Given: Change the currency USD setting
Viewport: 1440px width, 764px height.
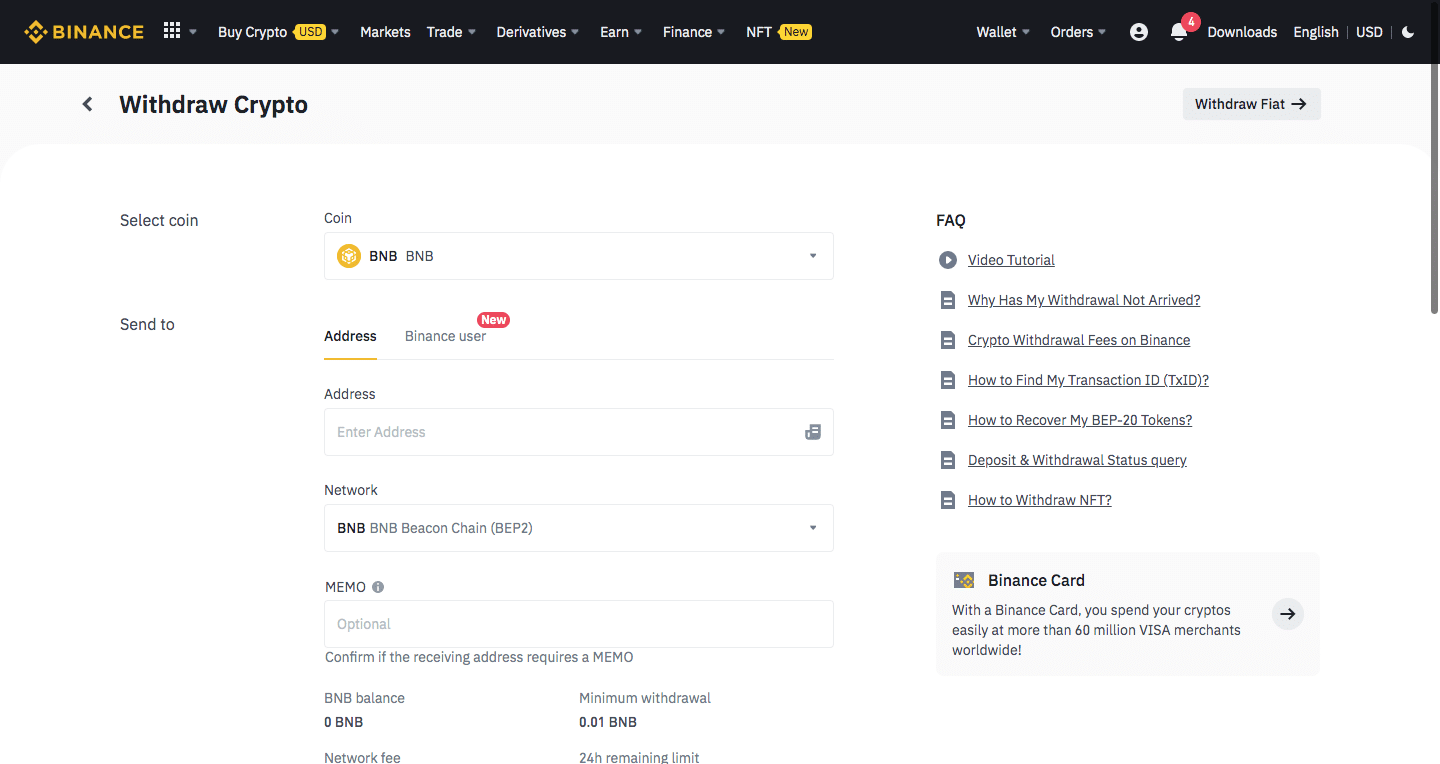Looking at the screenshot, I should 1369,32.
